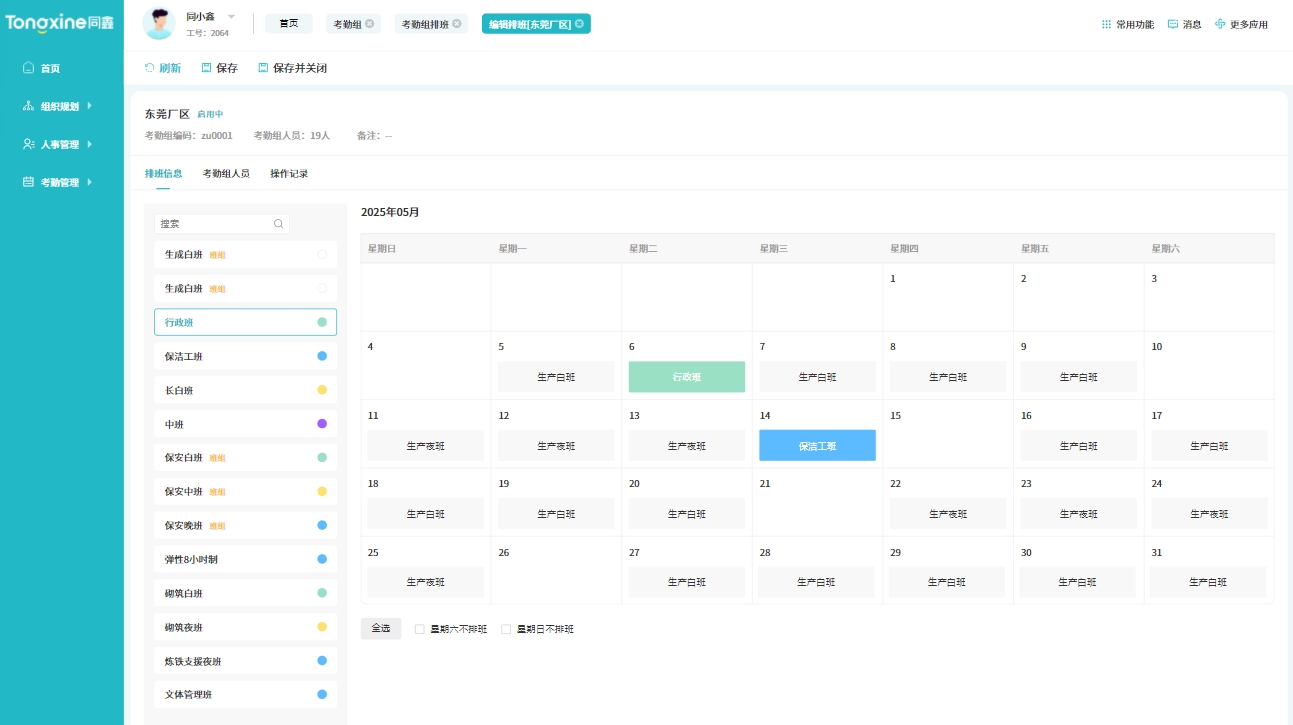
Task: Open the 常用功能 grid icon
Action: (x=1106, y=24)
